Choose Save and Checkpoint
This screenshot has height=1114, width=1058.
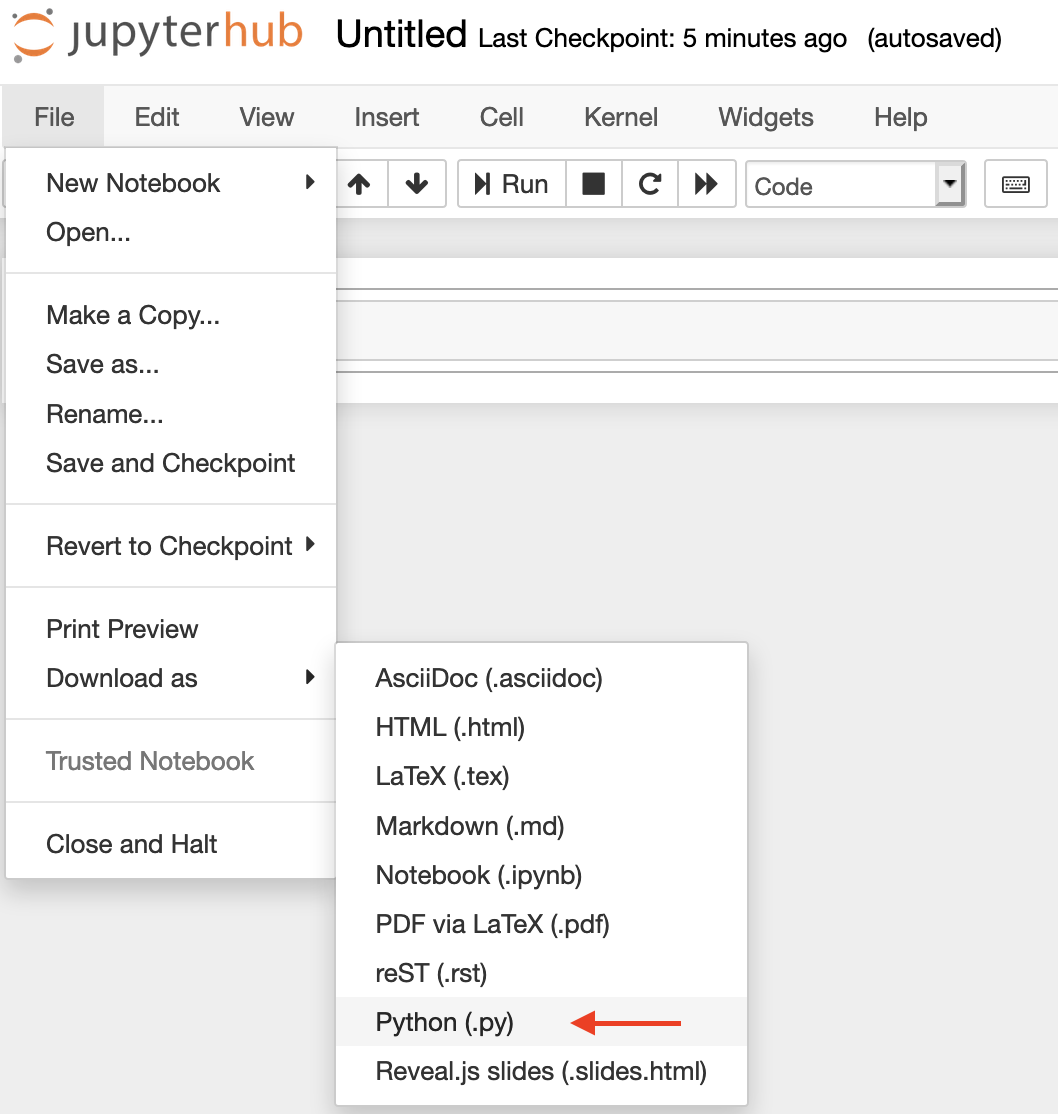[x=171, y=463]
